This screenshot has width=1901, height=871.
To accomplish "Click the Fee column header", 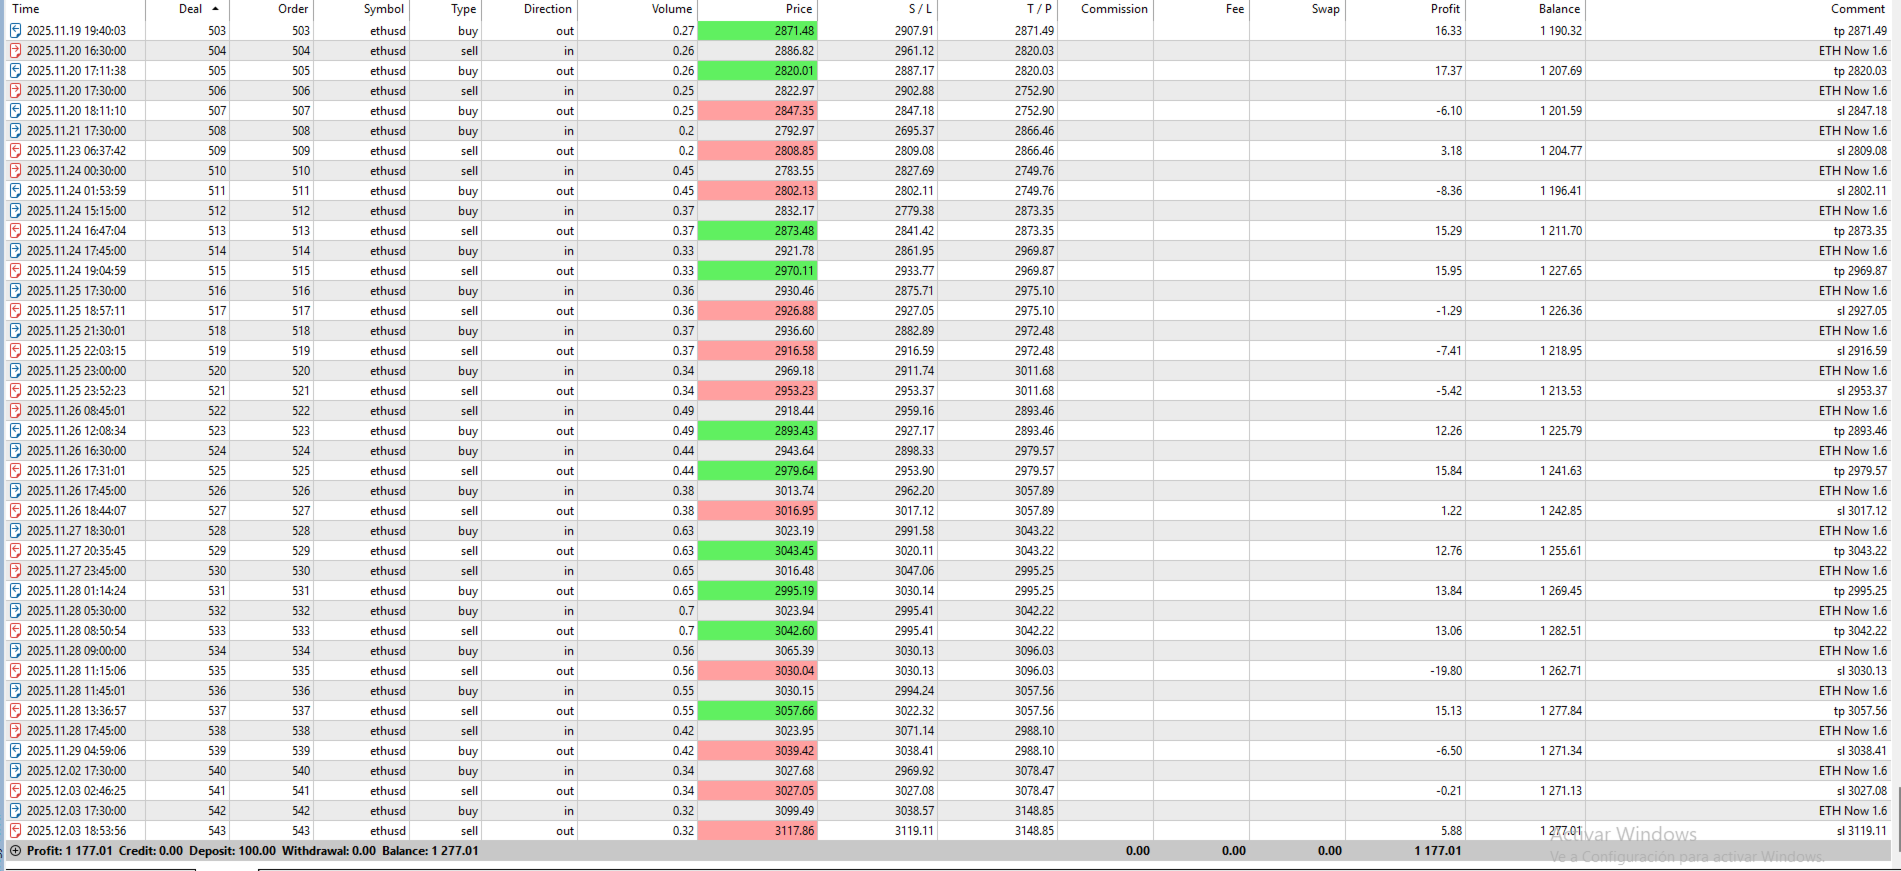I will (x=1235, y=9).
